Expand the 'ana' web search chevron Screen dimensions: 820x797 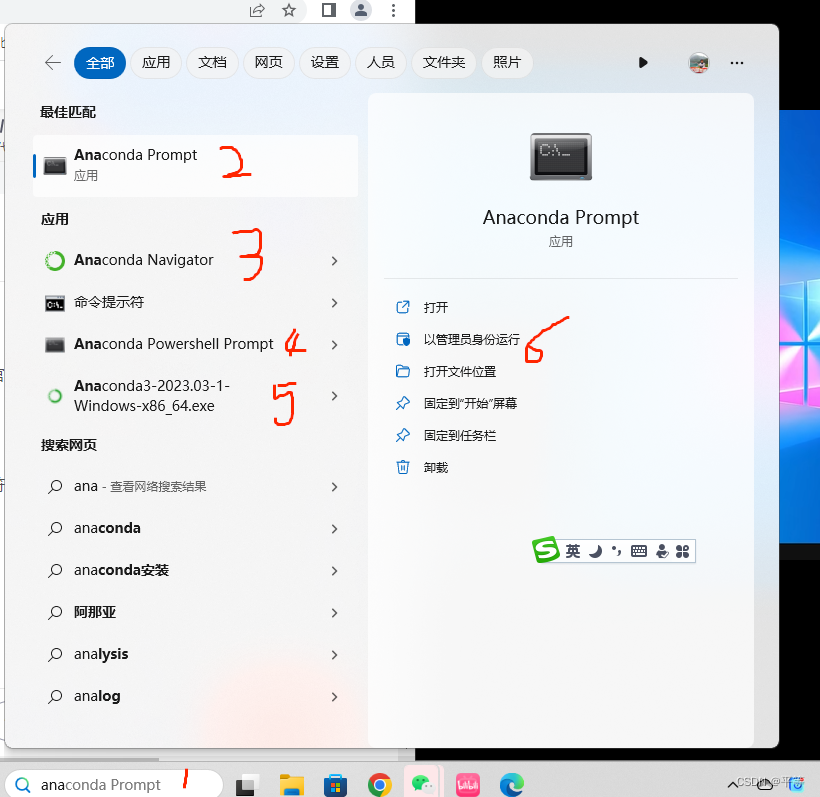(335, 487)
